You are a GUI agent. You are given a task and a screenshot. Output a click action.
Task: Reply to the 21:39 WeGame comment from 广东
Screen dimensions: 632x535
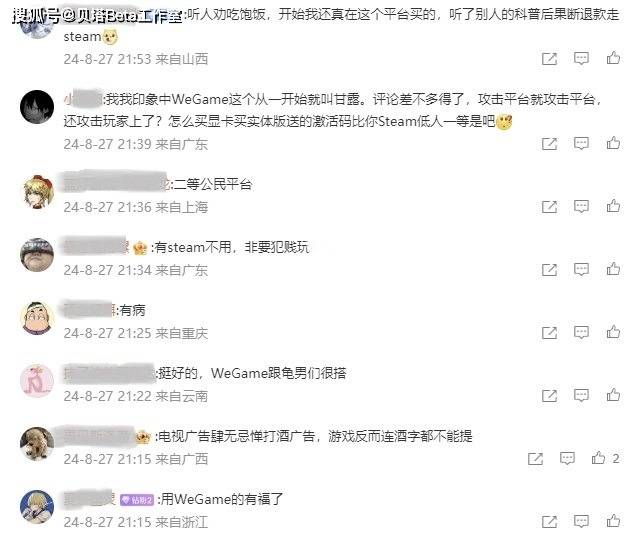(x=581, y=144)
